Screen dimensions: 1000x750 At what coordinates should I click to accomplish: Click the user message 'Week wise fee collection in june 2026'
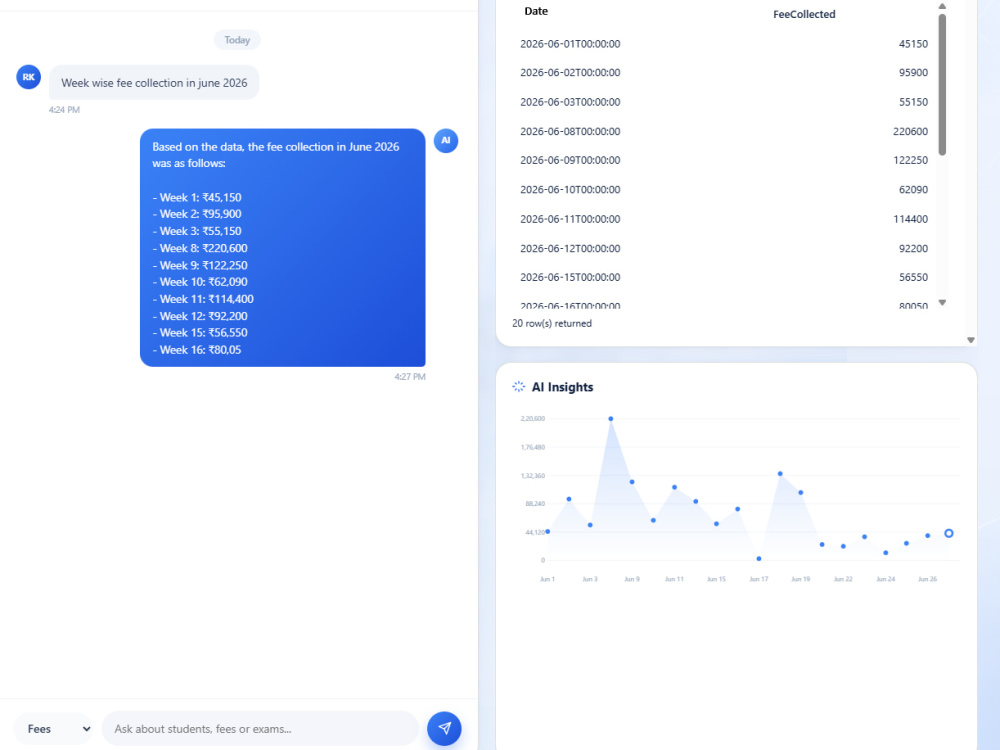(154, 83)
